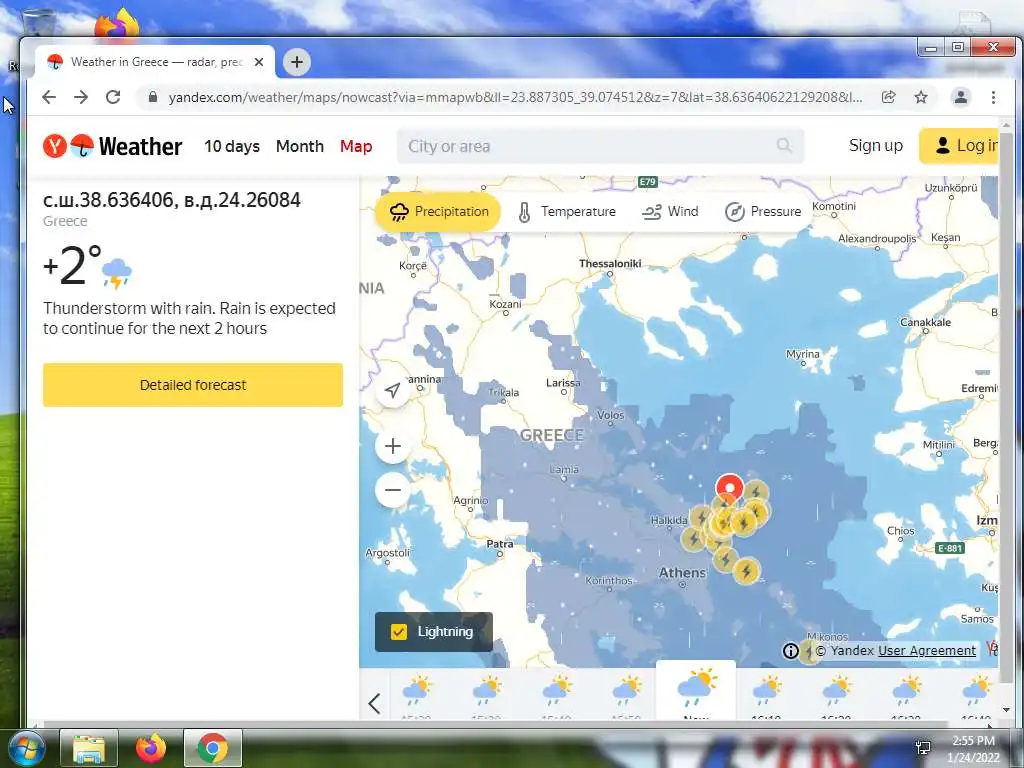The width and height of the screenshot is (1024, 768).
Task: Click the red location pin on map
Action: tap(729, 488)
